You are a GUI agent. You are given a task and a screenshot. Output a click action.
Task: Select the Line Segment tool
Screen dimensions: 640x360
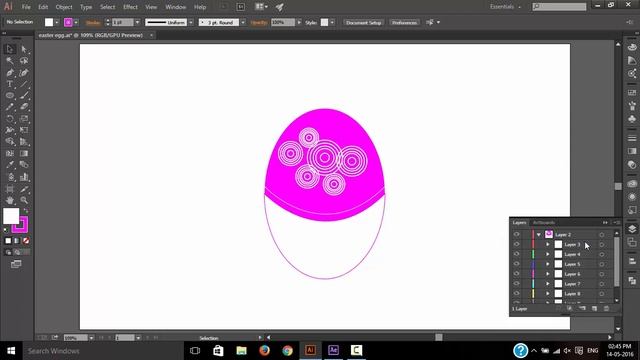point(24,84)
